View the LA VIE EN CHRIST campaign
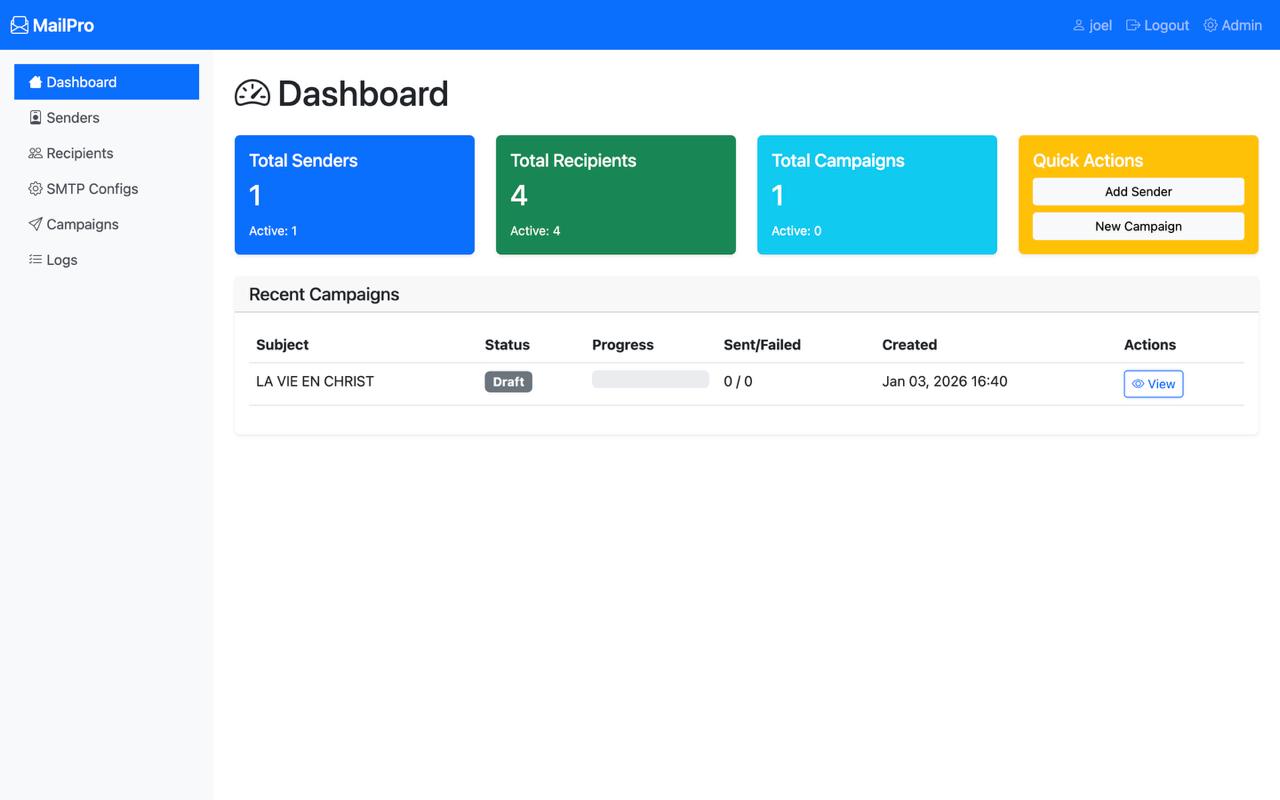 tap(1153, 384)
